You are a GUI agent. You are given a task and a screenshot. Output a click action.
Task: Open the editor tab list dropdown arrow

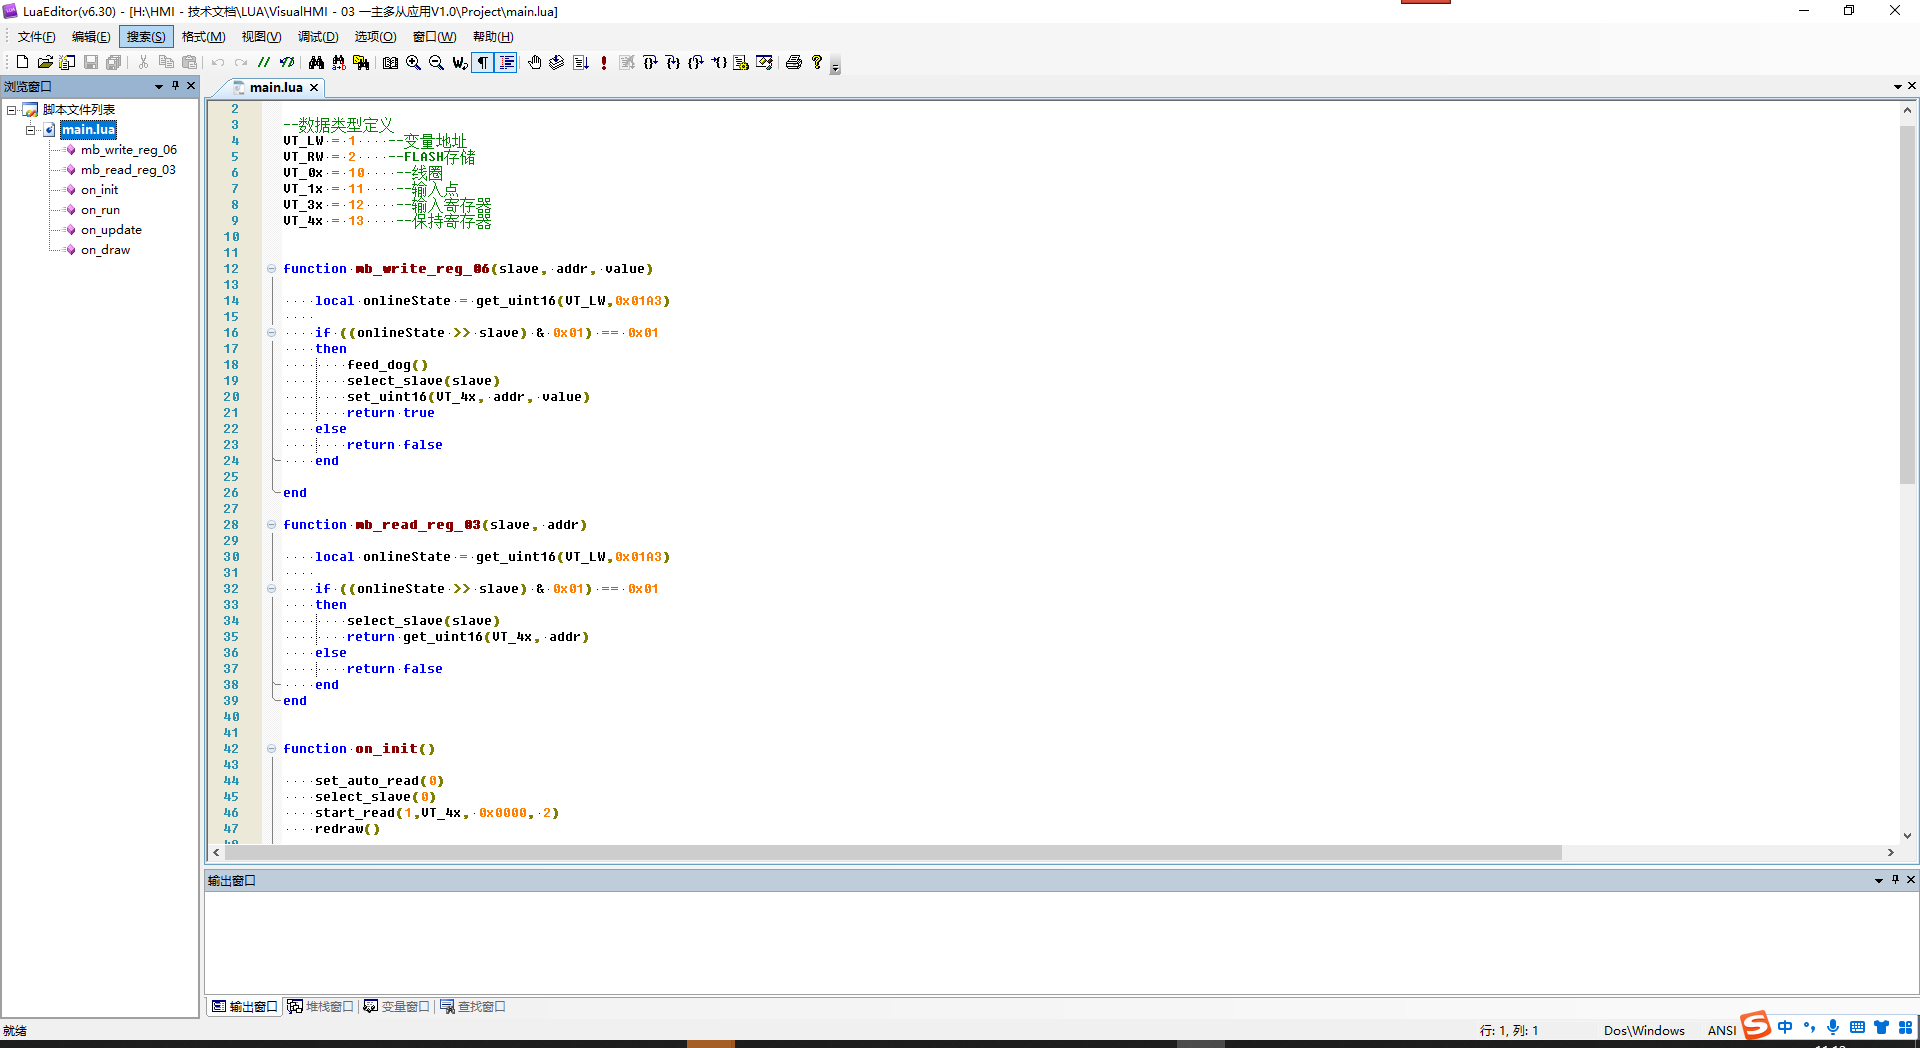(x=1898, y=87)
